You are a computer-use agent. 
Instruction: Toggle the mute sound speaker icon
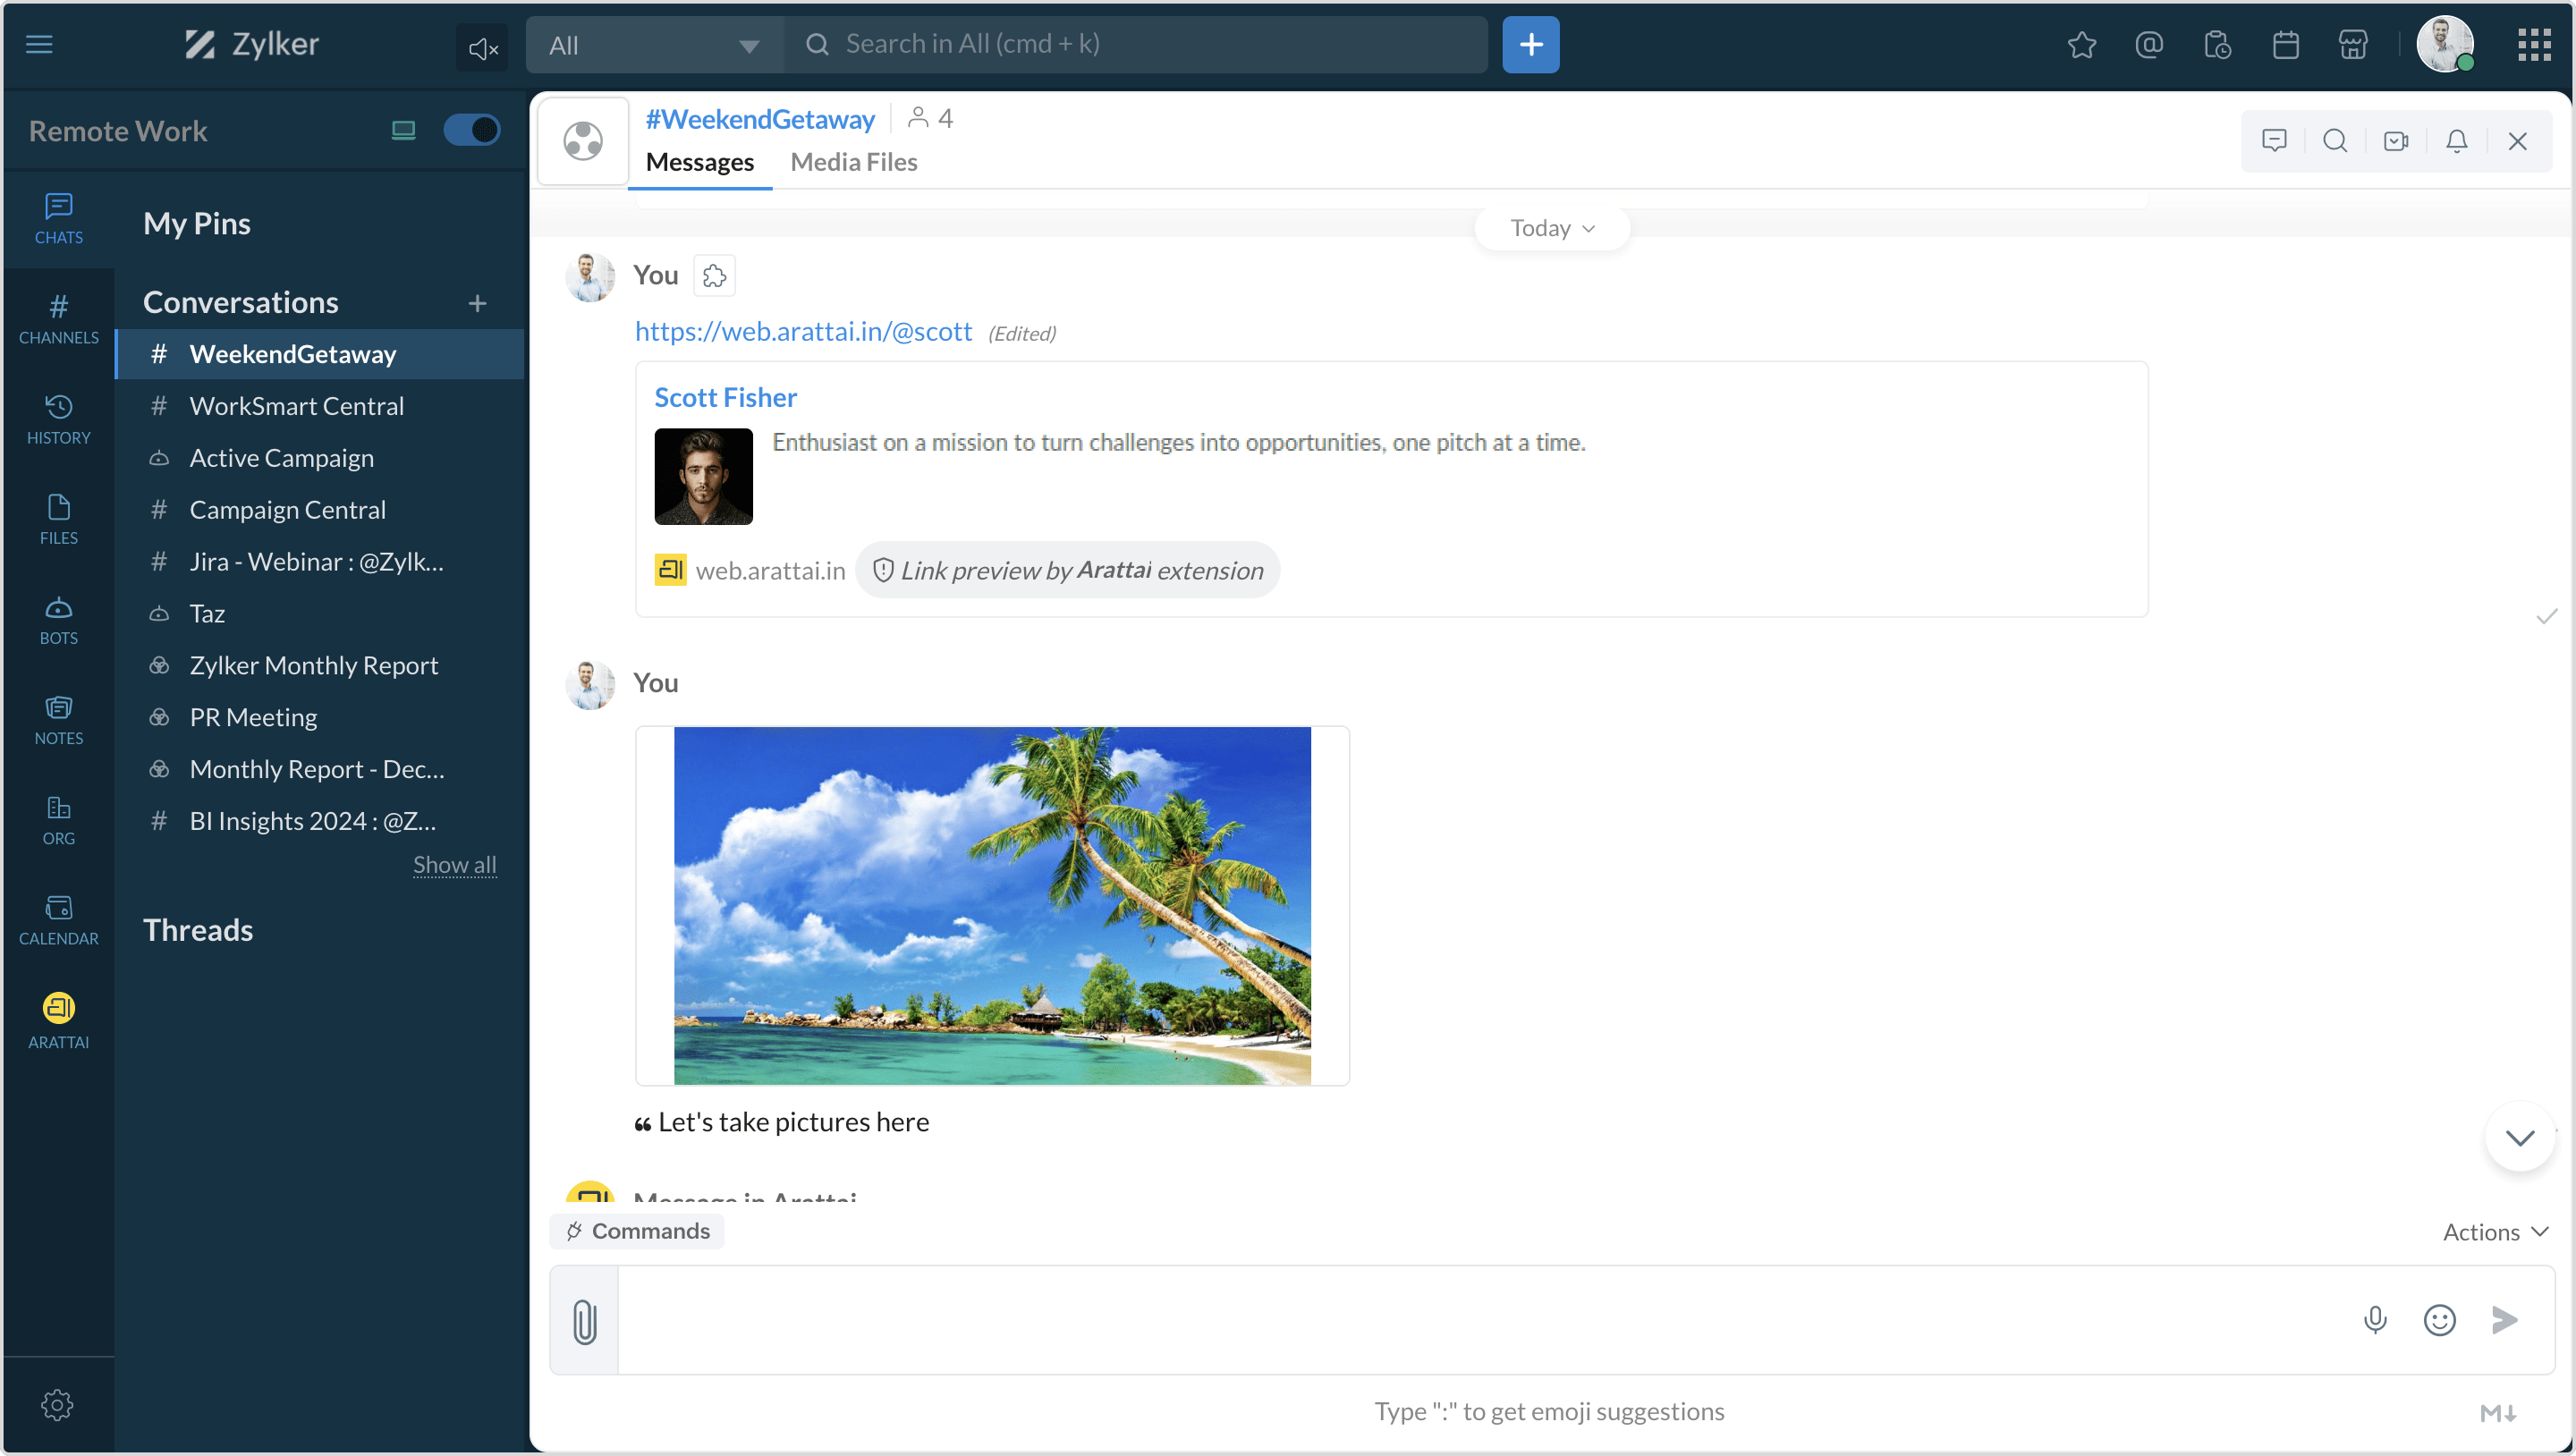click(483, 47)
